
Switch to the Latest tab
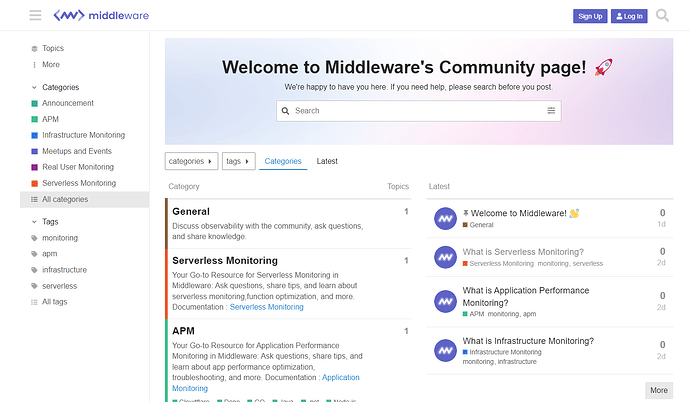click(327, 161)
